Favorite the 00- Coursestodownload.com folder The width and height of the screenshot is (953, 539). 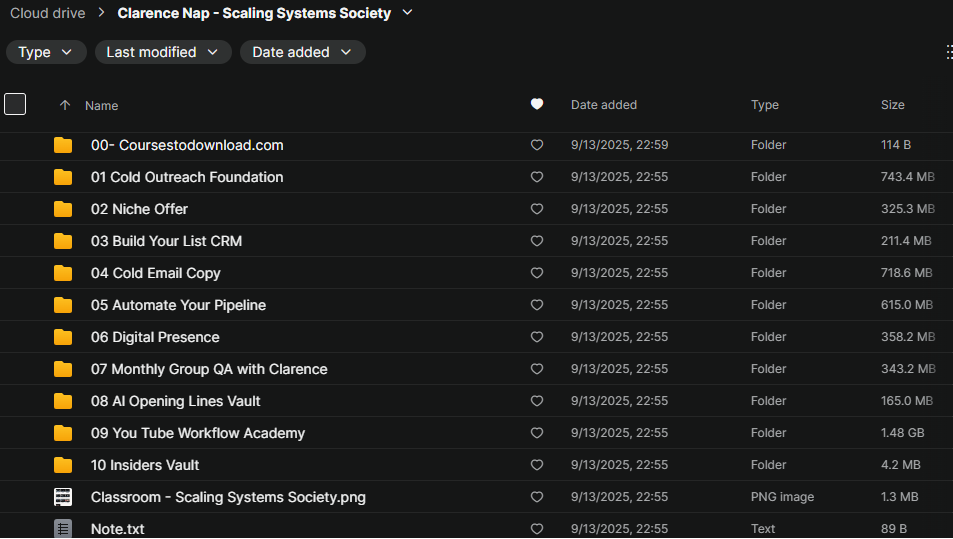(x=537, y=145)
